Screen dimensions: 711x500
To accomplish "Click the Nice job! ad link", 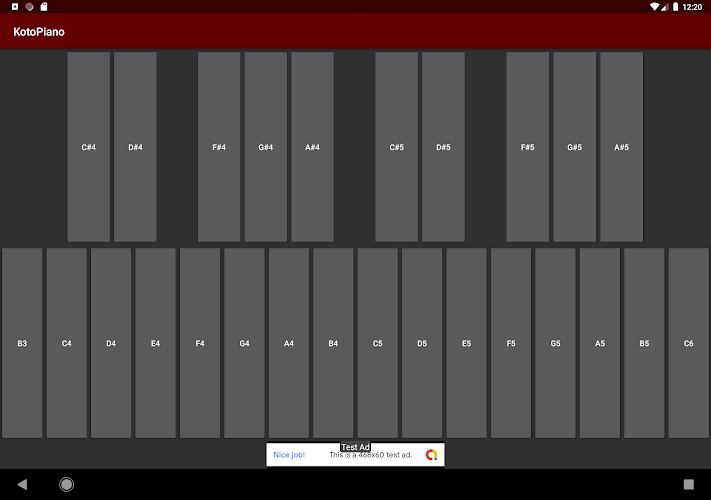I will click(289, 455).
